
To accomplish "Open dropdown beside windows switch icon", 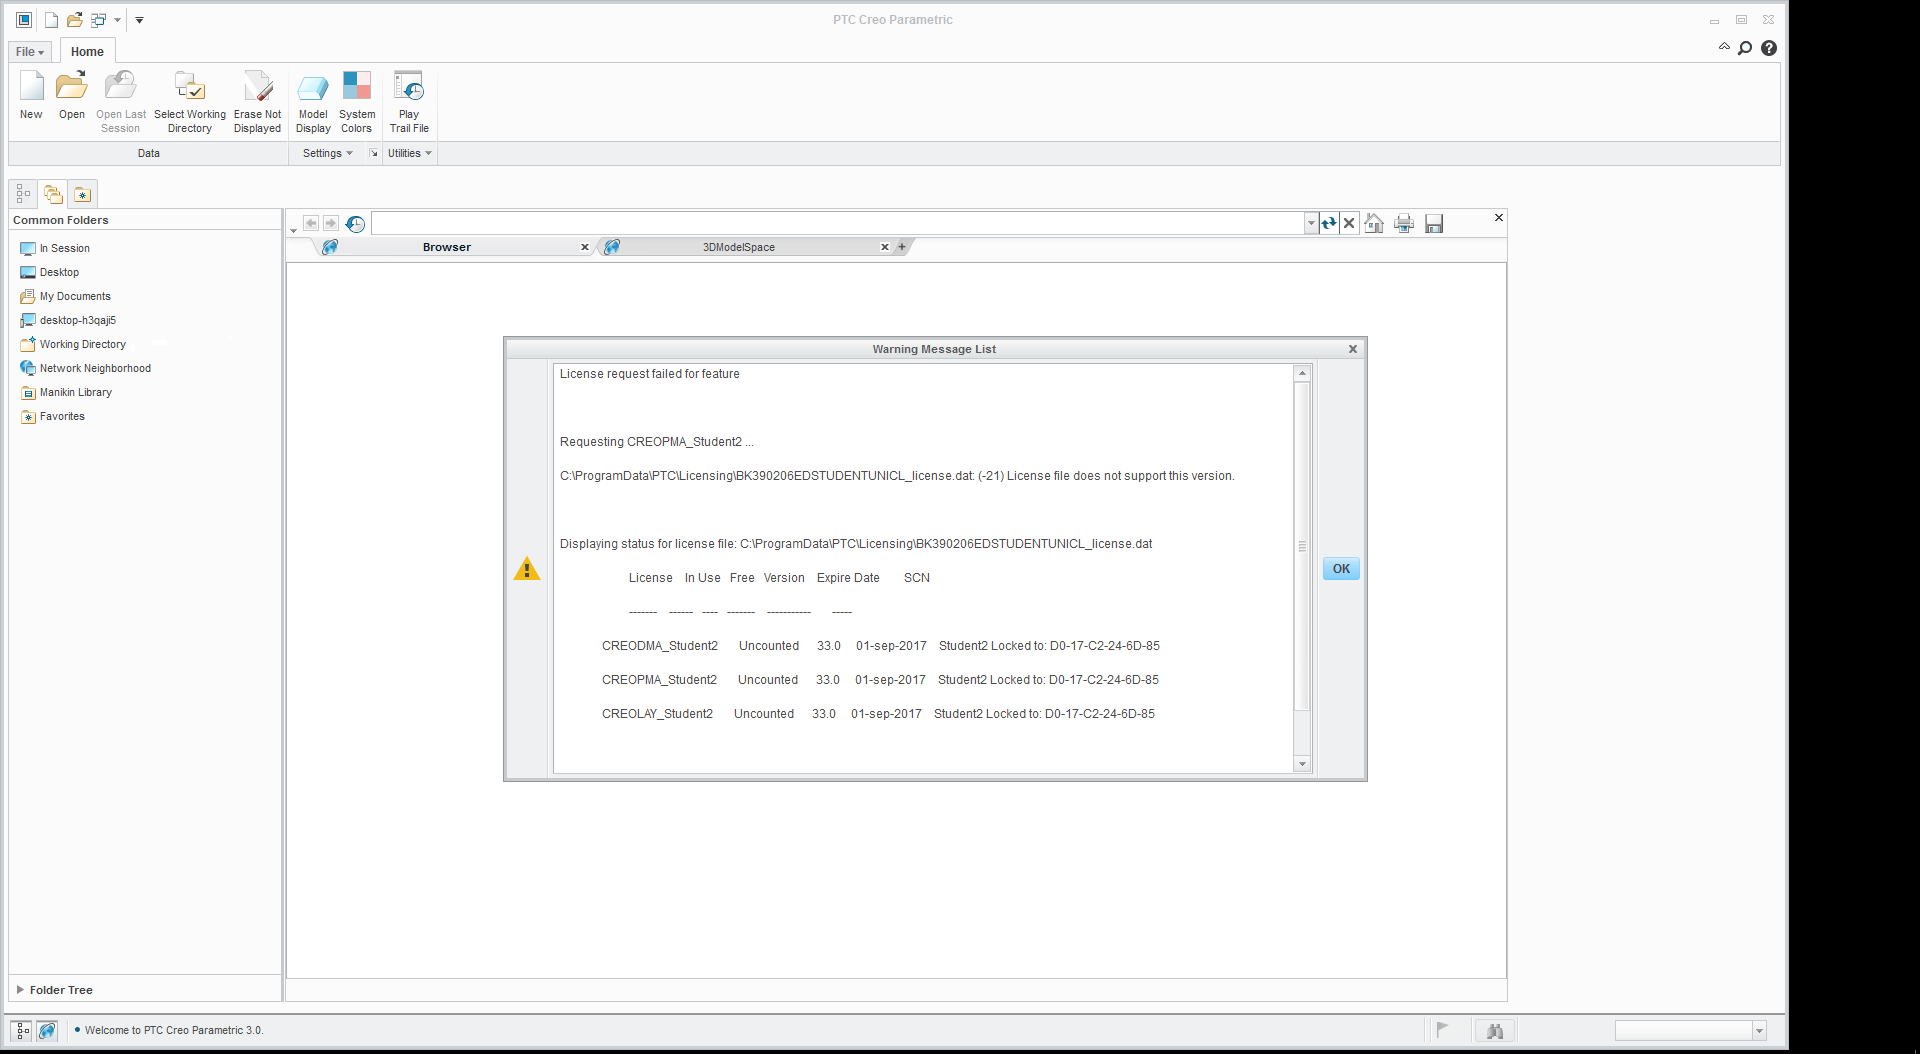I will click(117, 20).
